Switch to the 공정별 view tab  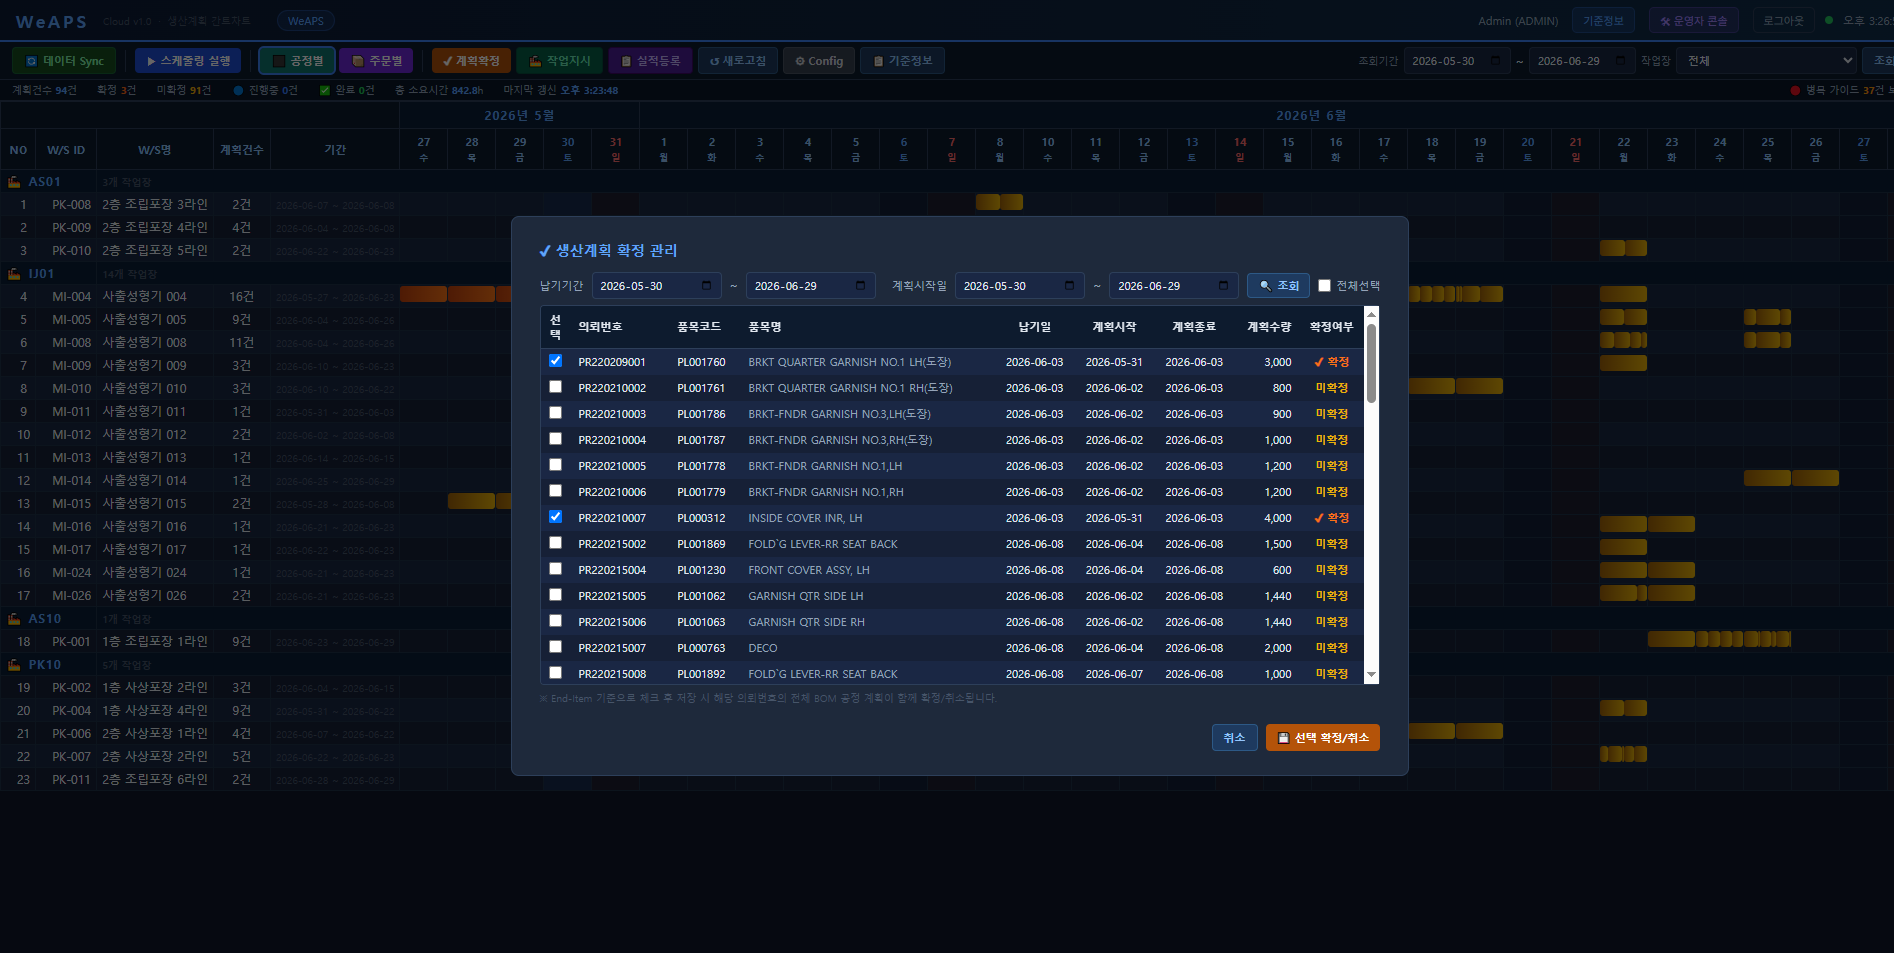coord(297,61)
